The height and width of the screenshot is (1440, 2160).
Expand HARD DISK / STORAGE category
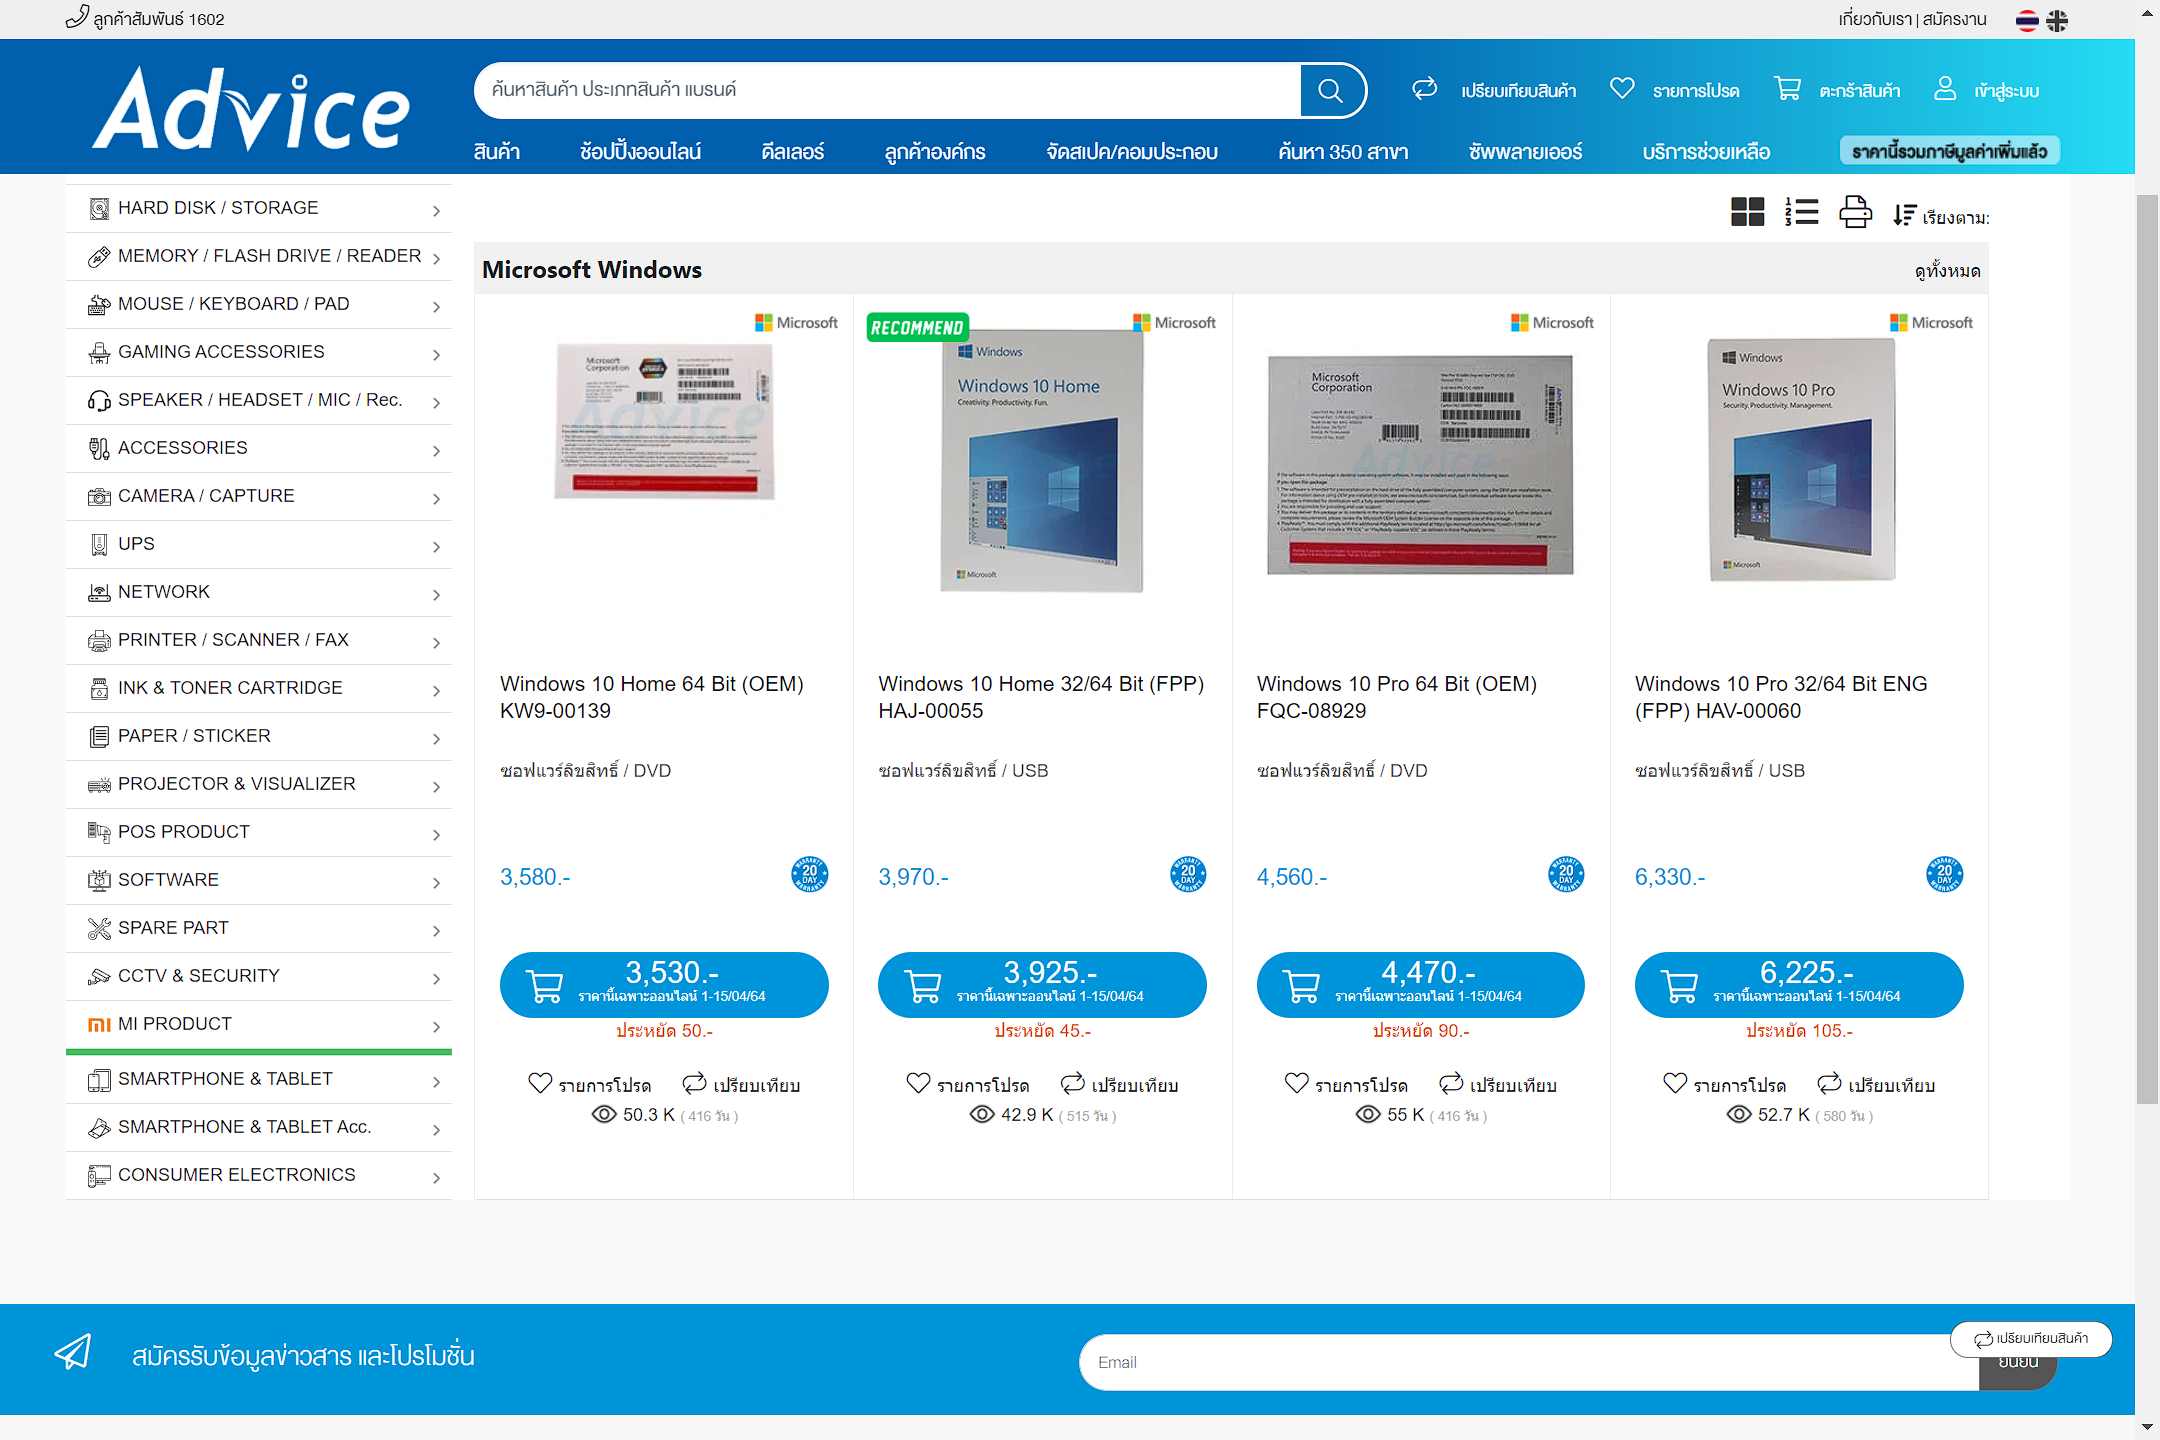click(x=258, y=208)
